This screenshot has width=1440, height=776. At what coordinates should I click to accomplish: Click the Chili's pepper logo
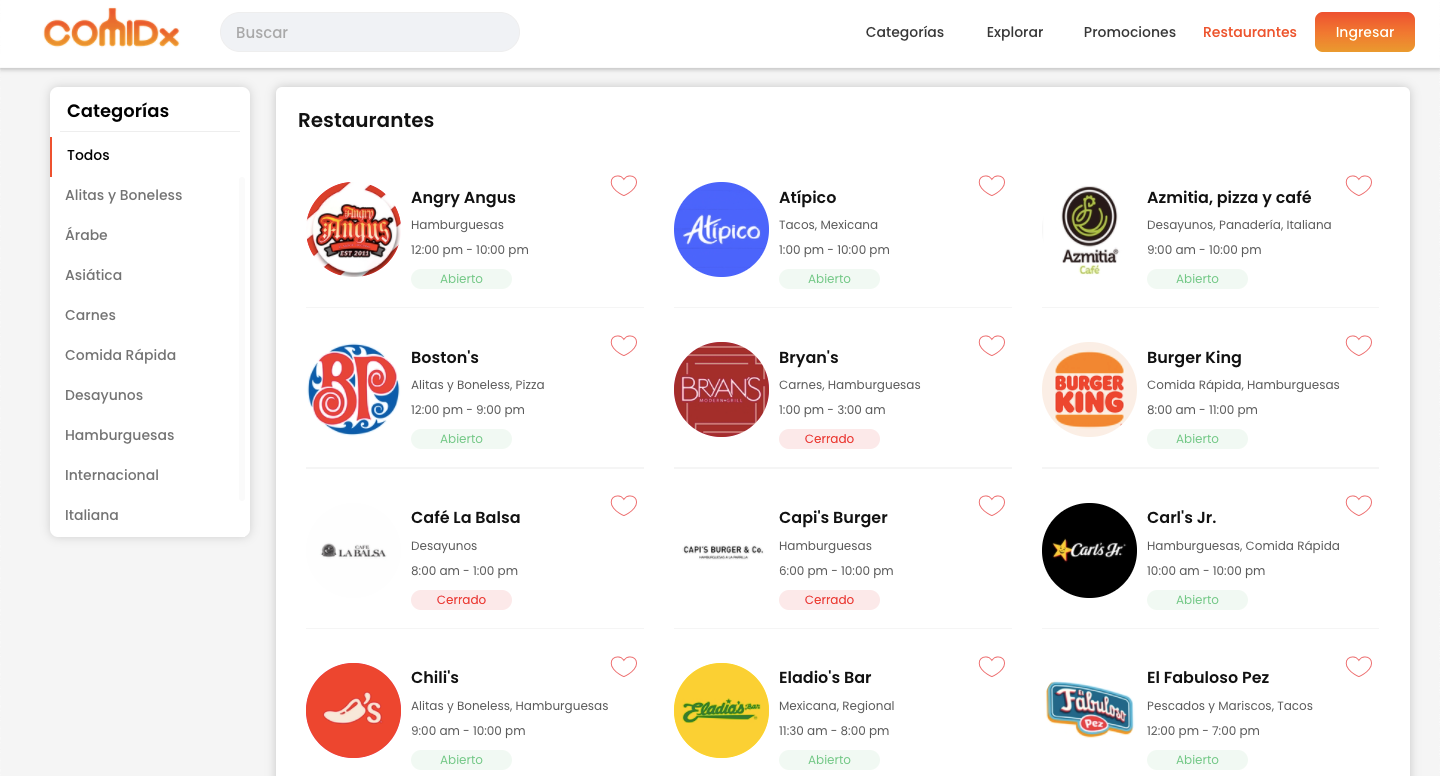click(353, 710)
